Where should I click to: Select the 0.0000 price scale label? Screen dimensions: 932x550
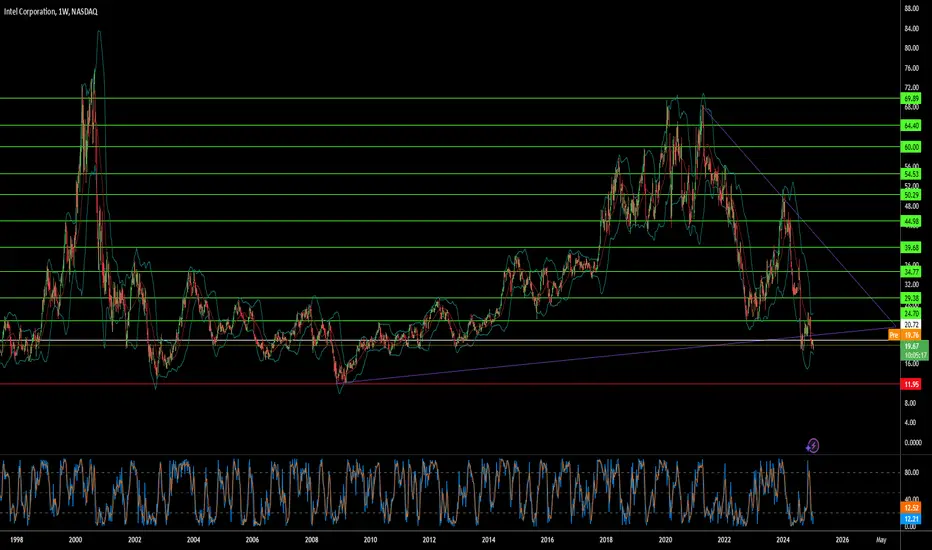(912, 442)
